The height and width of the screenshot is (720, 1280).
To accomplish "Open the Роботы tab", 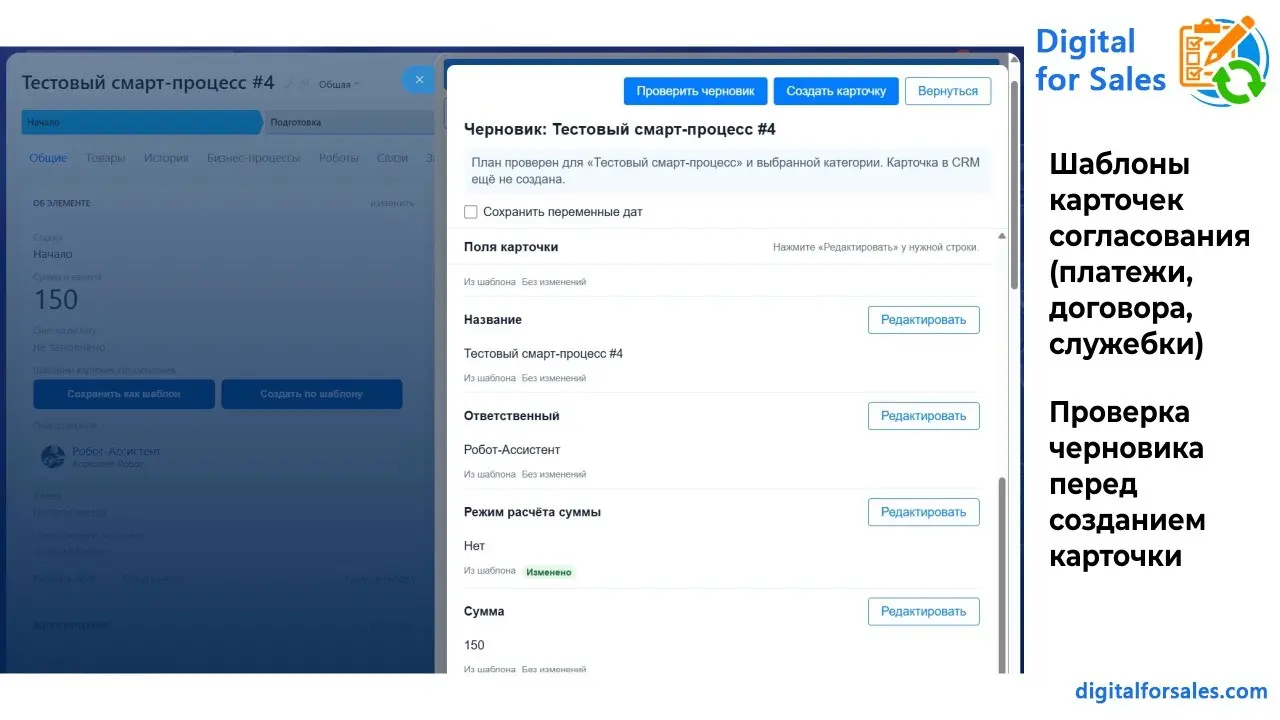I will tap(339, 158).
